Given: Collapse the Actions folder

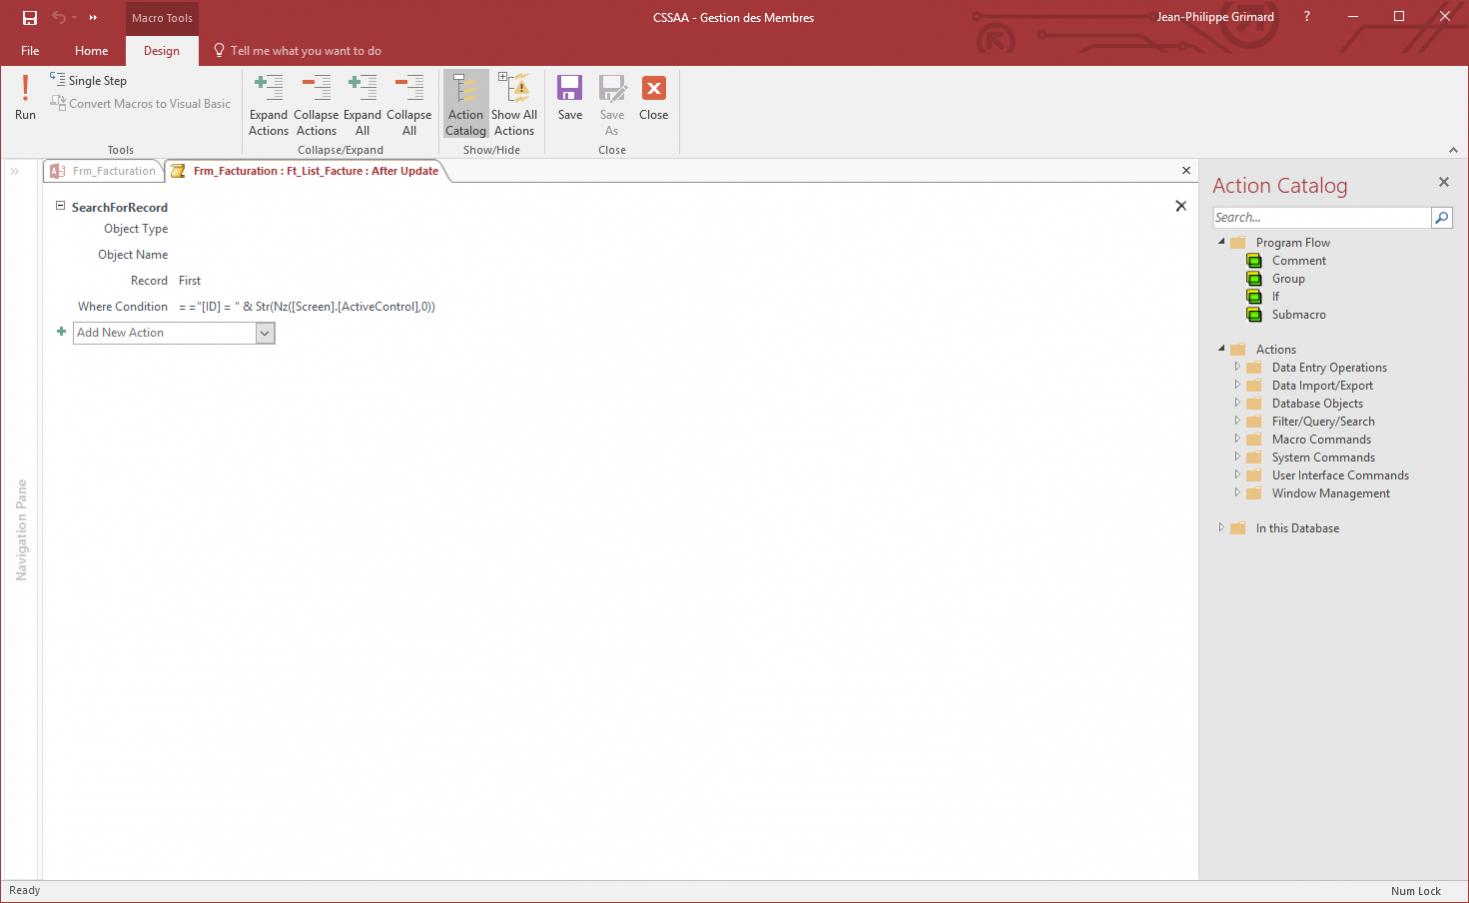Looking at the screenshot, I should coord(1221,349).
